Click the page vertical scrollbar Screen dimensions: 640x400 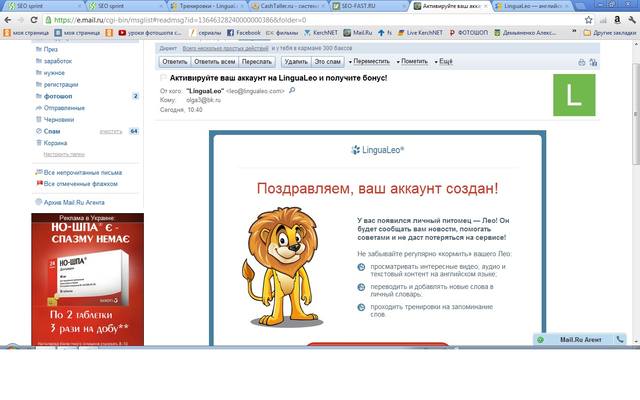636,114
